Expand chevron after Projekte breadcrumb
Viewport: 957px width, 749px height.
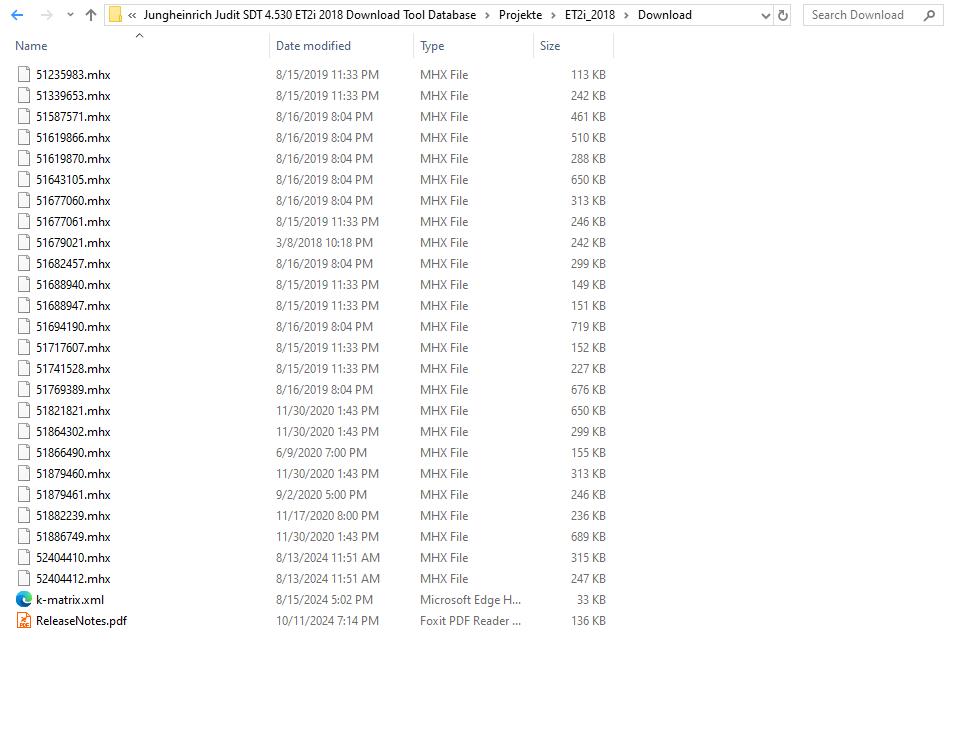pyautogui.click(x=553, y=15)
